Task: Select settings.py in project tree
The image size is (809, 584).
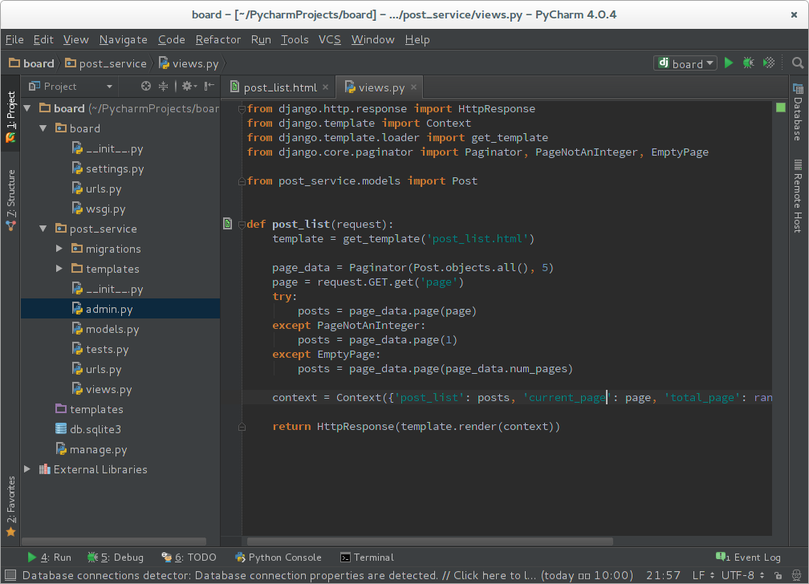Action: (x=108, y=168)
